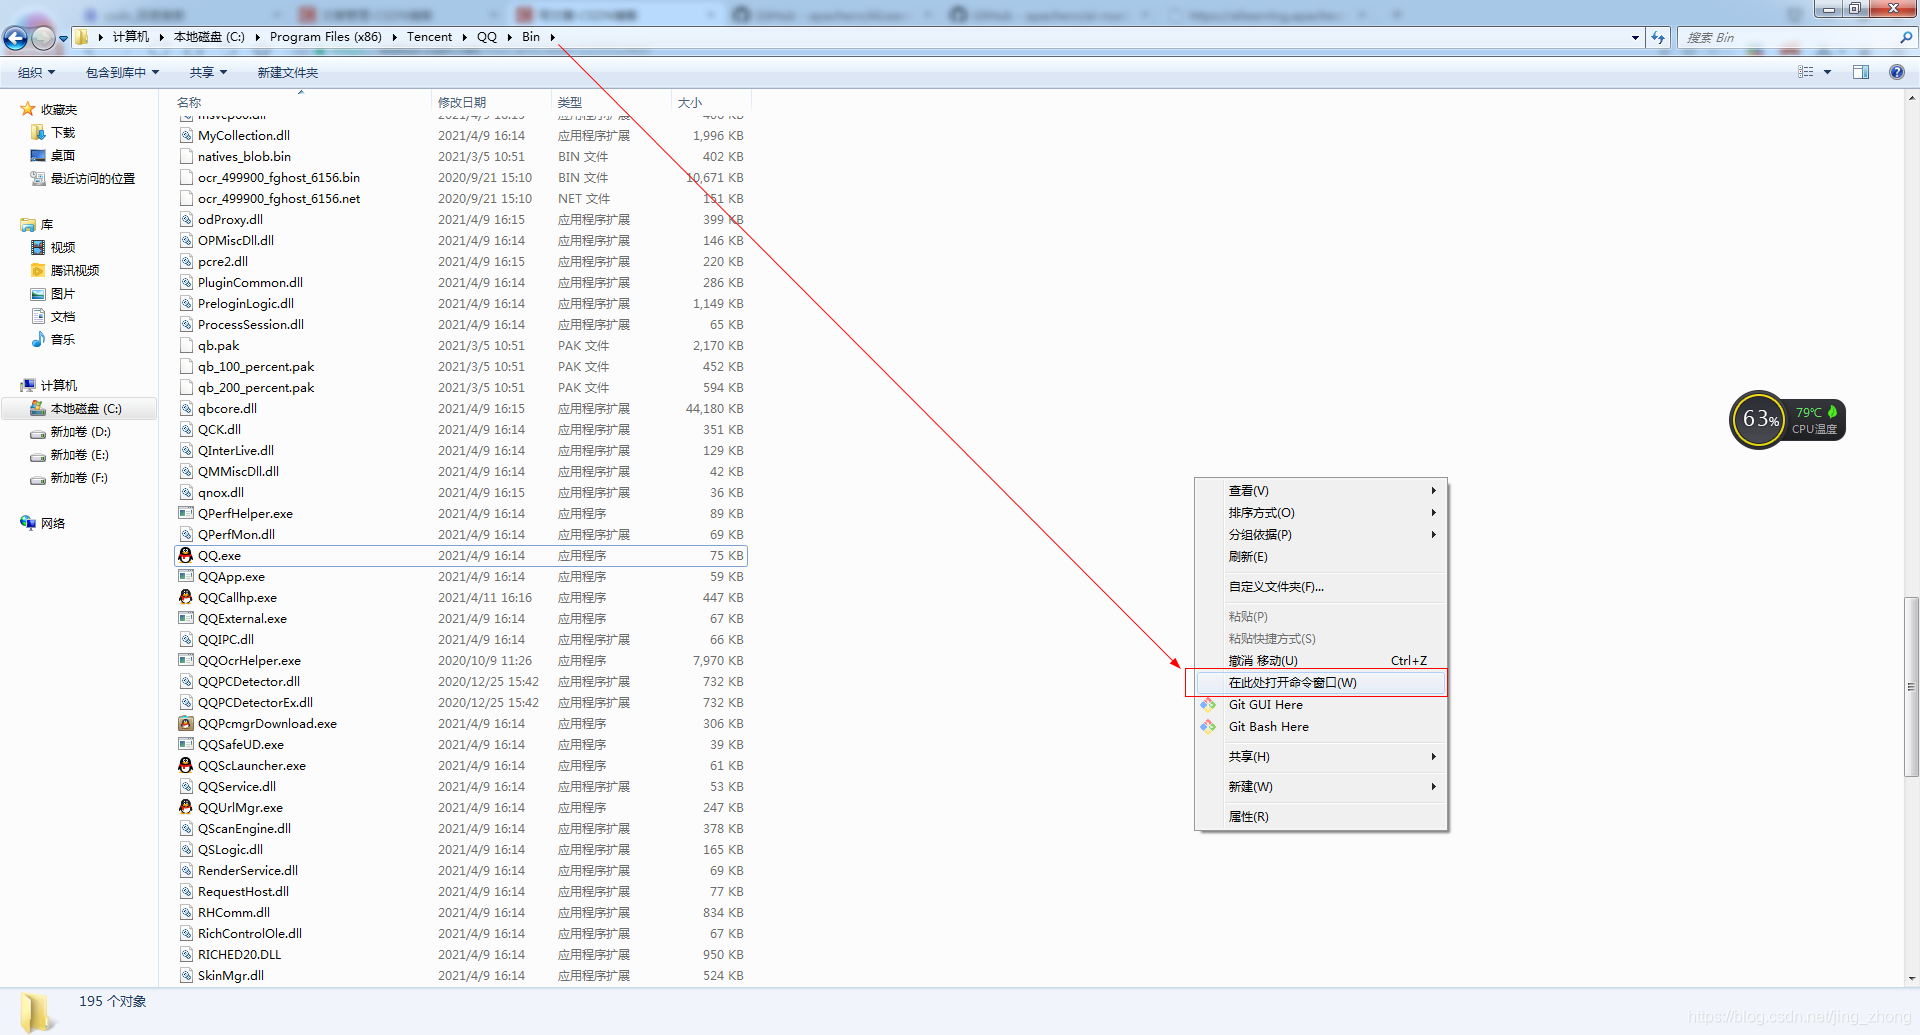The height and width of the screenshot is (1035, 1920).
Task: Choose 属性(R) in context menu
Action: click(1321, 816)
